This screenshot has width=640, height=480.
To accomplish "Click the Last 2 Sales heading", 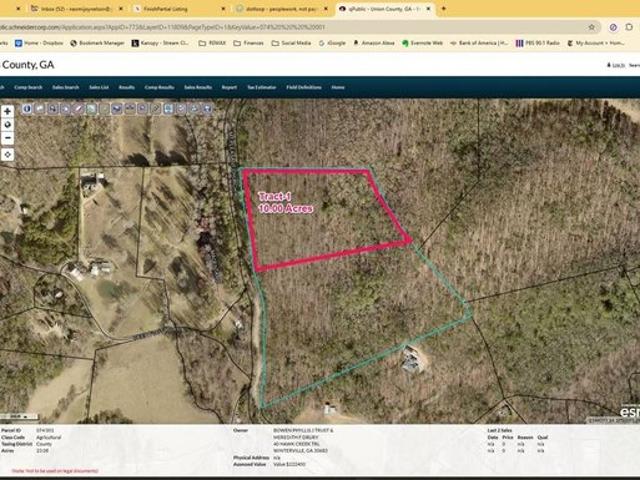I will 500,430.
